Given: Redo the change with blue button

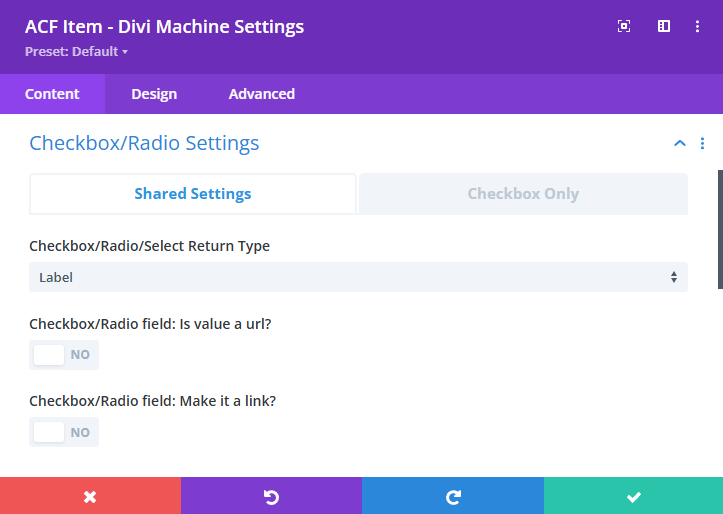Looking at the screenshot, I should pos(453,496).
